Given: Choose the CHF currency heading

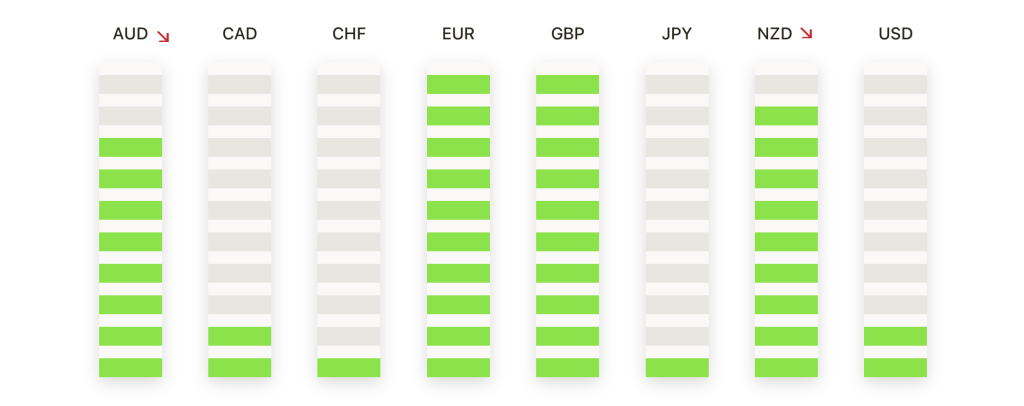Looking at the screenshot, I should pos(349,35).
